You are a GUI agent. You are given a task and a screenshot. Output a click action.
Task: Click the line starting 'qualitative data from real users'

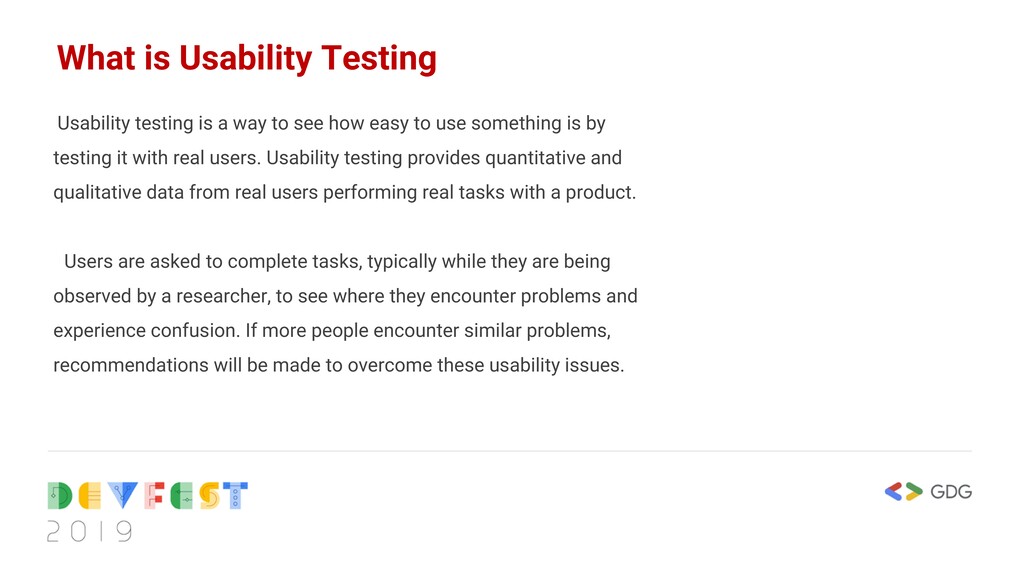[345, 193]
